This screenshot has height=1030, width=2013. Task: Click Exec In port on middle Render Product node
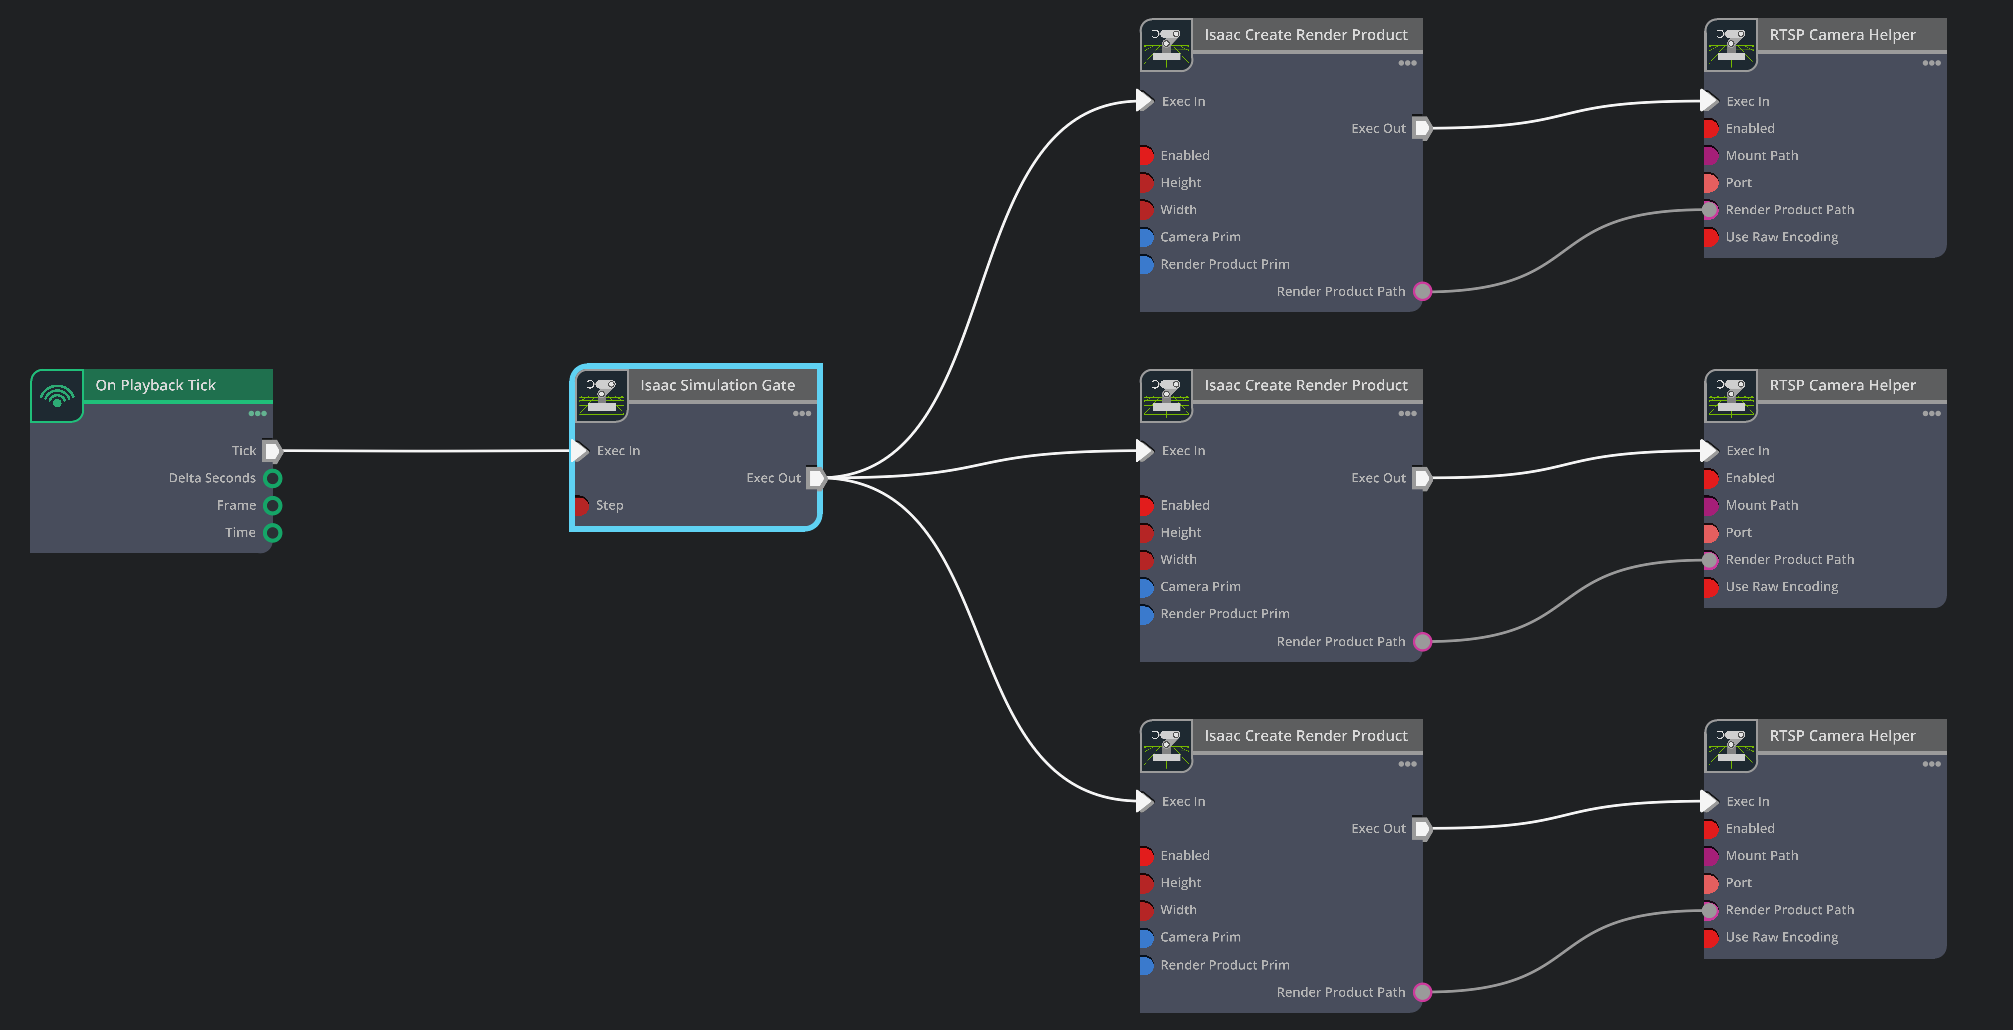pyautogui.click(x=1145, y=451)
